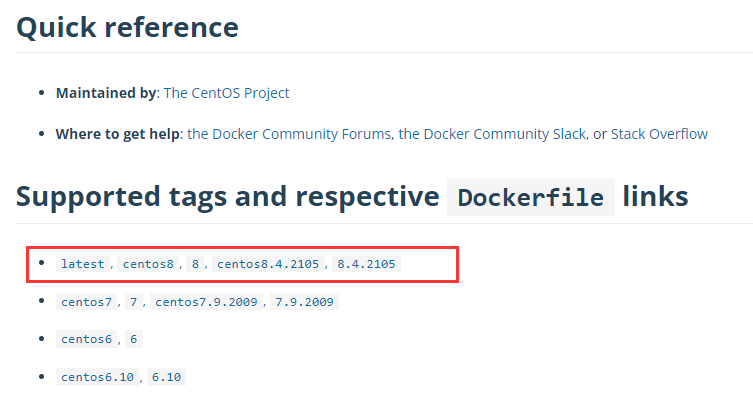Click the latest tag link
Viewport: 753px width, 400px height.
pyautogui.click(x=83, y=264)
